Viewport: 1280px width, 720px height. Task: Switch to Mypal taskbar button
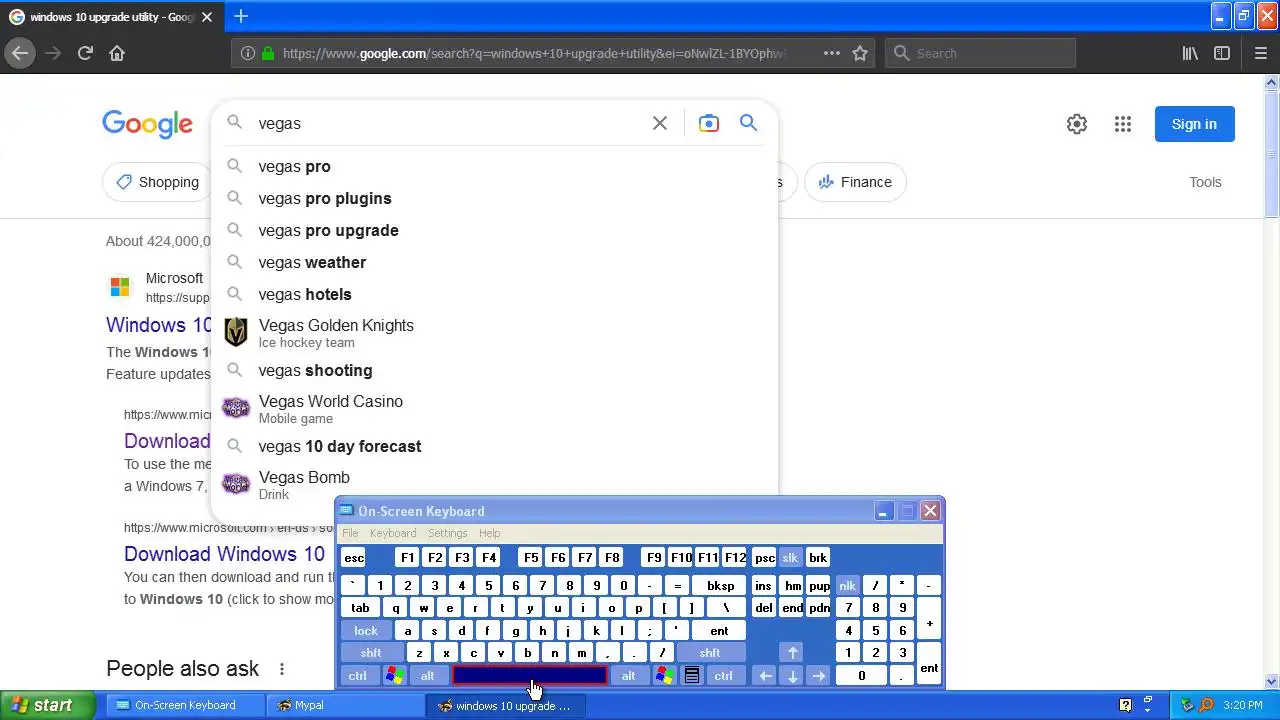click(x=346, y=705)
